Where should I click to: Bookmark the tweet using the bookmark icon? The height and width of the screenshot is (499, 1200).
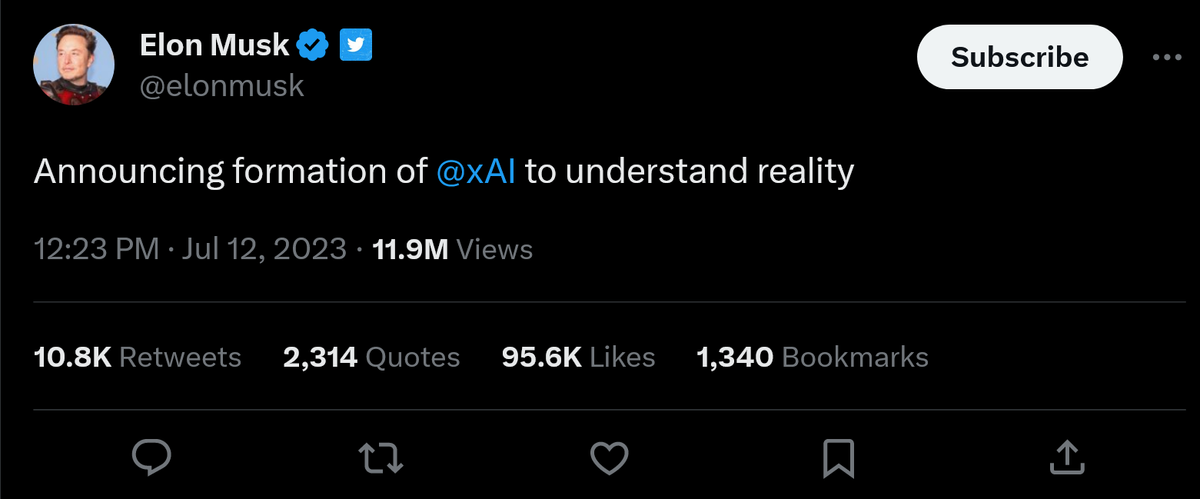[x=837, y=458]
